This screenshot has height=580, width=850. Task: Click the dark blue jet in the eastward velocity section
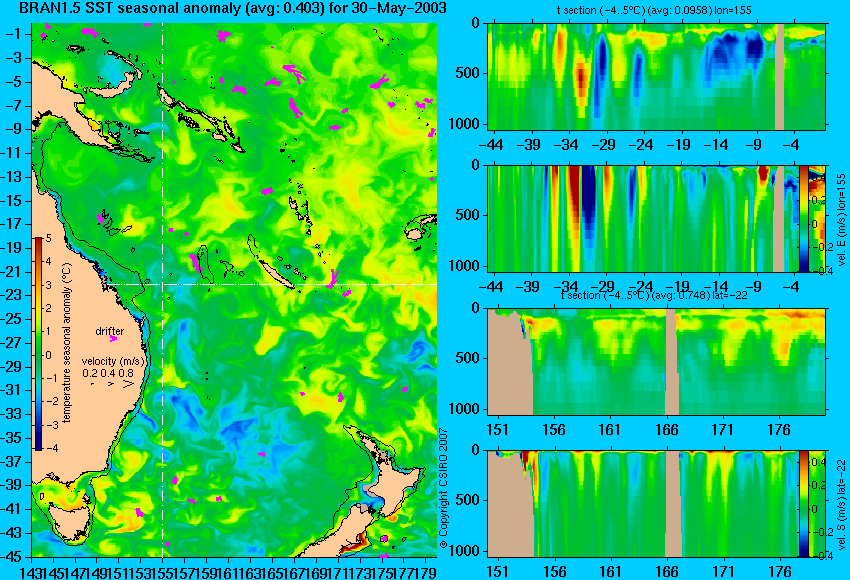point(589,201)
